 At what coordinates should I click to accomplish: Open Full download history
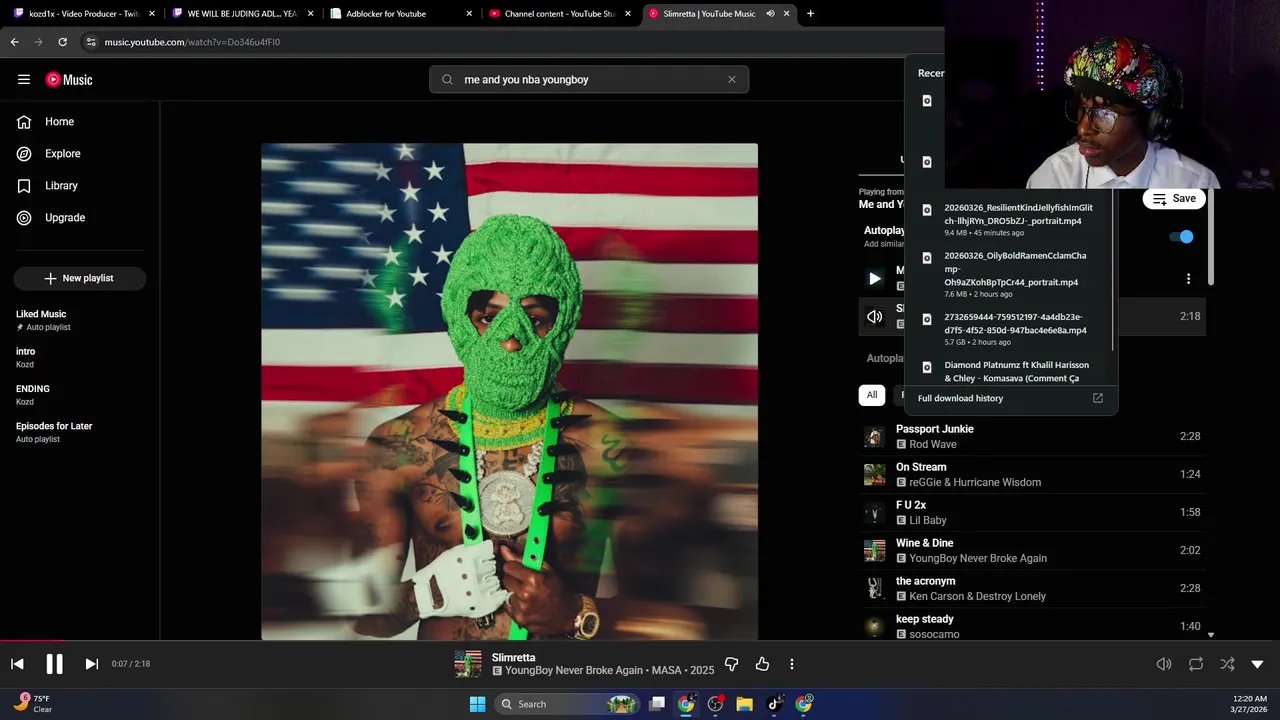click(960, 398)
